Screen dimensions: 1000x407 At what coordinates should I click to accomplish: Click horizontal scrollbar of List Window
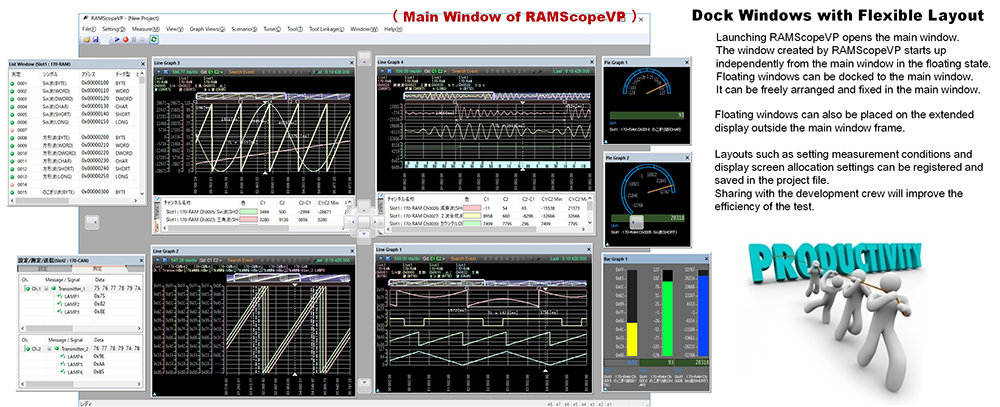tap(75, 201)
